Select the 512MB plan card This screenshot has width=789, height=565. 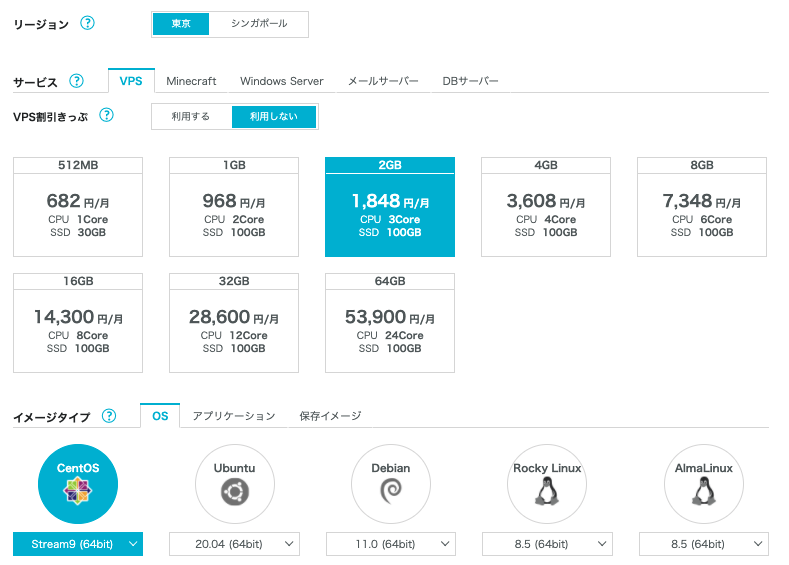[x=78, y=207]
